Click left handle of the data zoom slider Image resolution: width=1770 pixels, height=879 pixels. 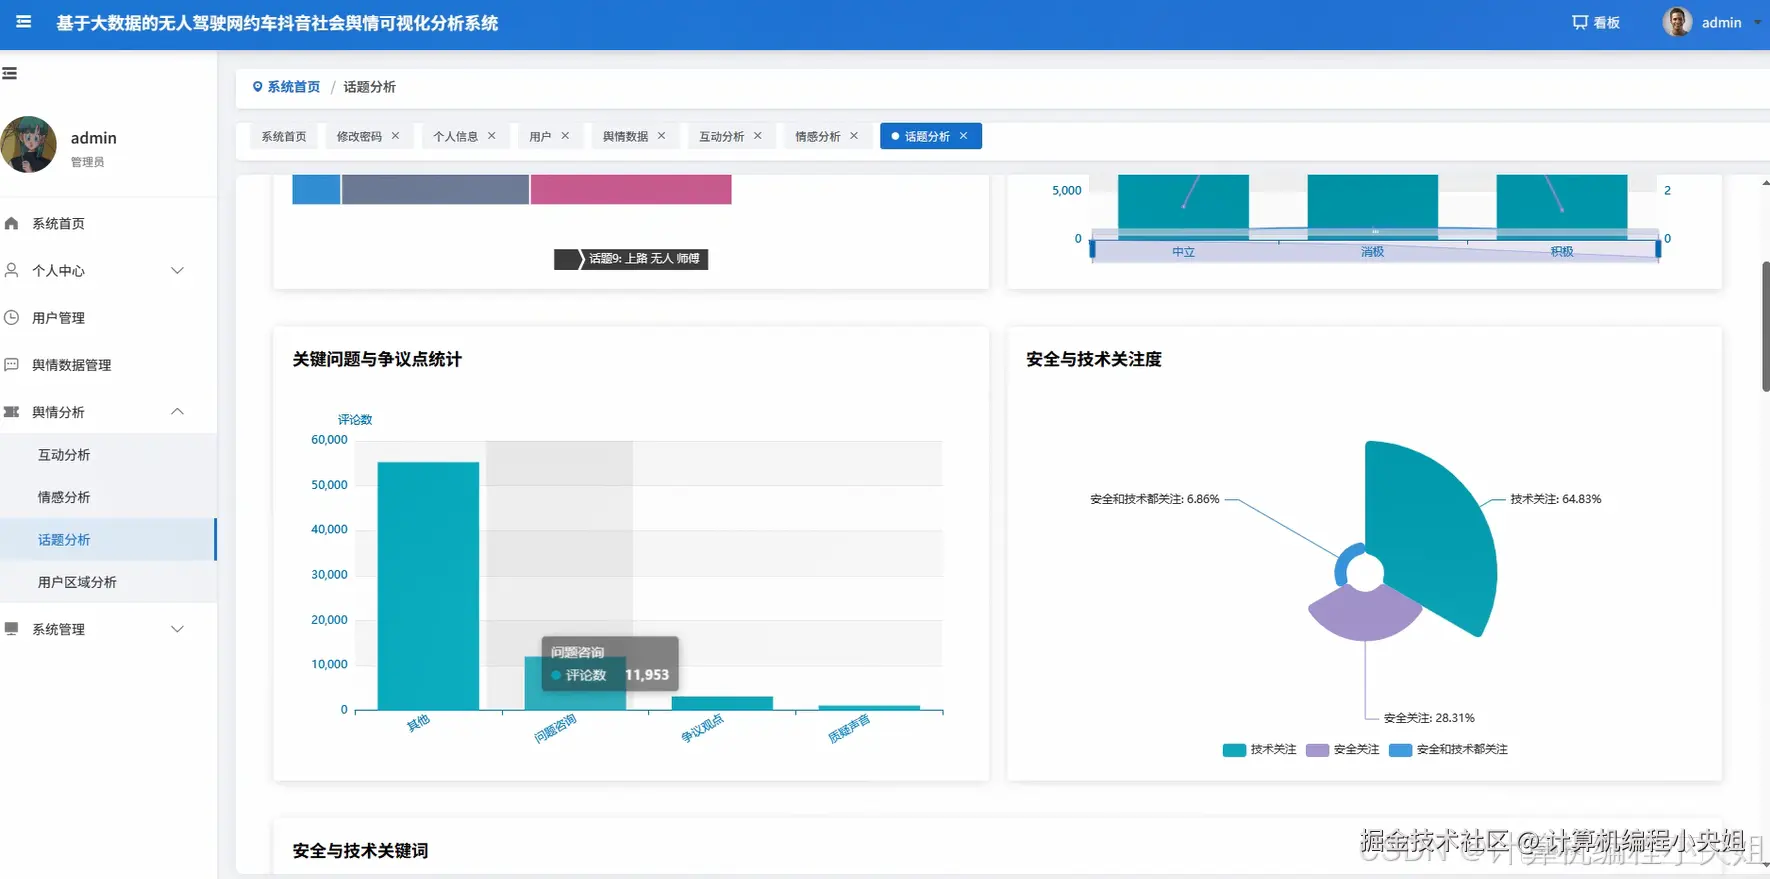tap(1092, 249)
